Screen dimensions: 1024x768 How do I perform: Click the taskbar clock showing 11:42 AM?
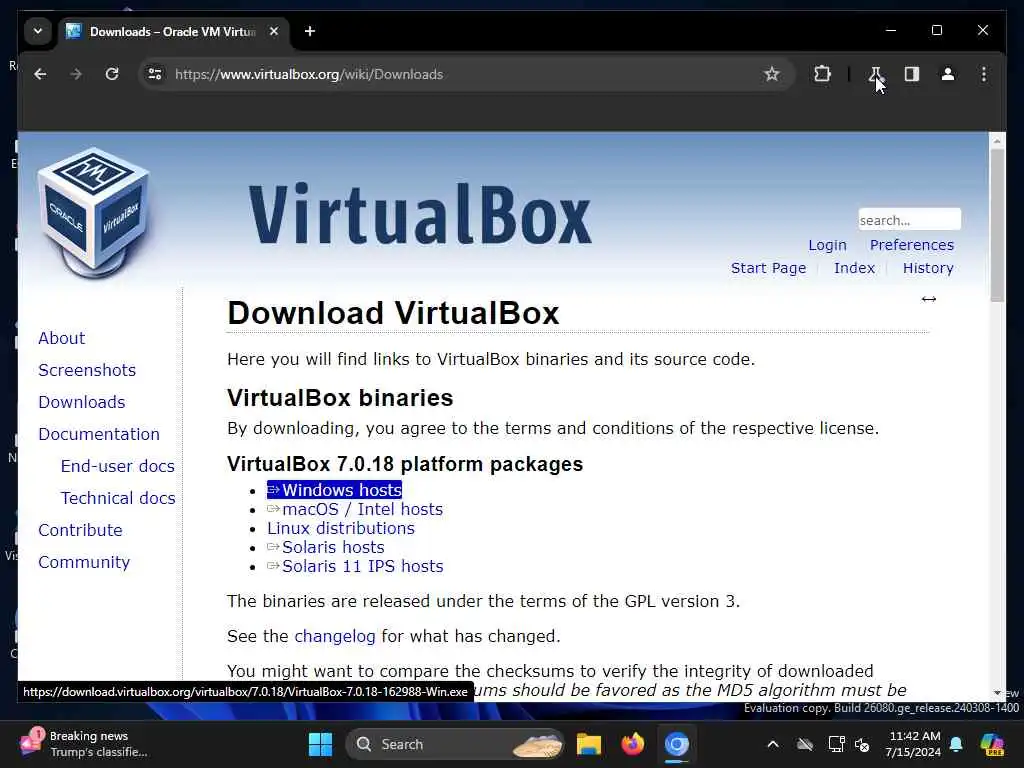click(x=914, y=744)
